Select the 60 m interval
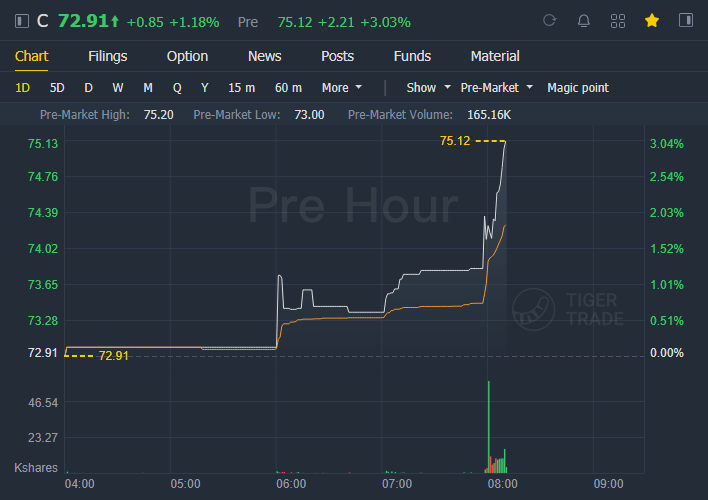Screen dimensions: 708x500 click(288, 88)
